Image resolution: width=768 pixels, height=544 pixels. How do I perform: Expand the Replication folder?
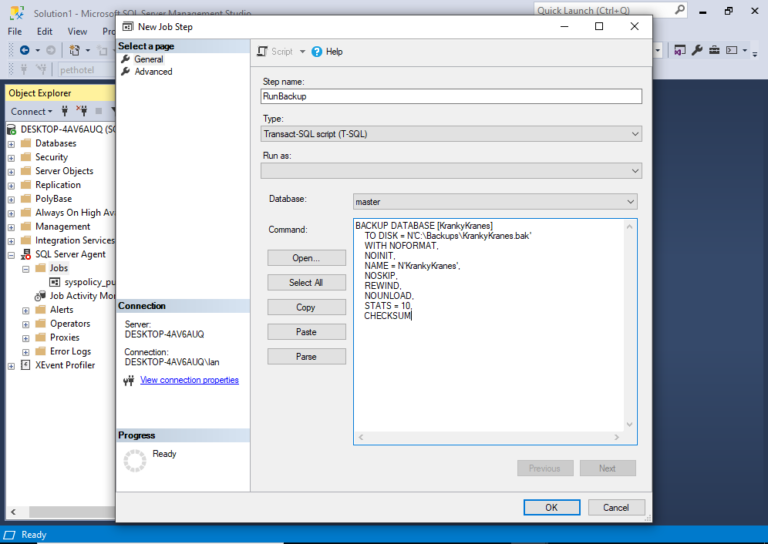pos(11,186)
